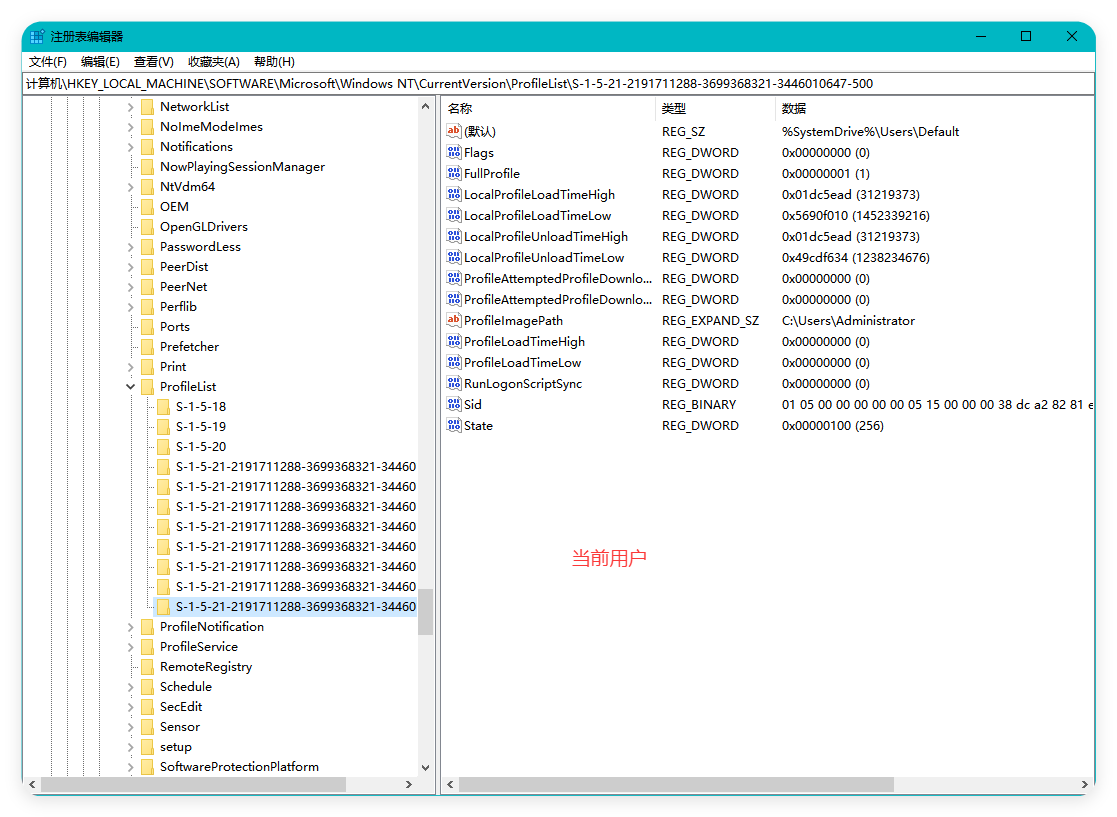
Task: Expand the PeerDist tree node
Action: pos(130,267)
